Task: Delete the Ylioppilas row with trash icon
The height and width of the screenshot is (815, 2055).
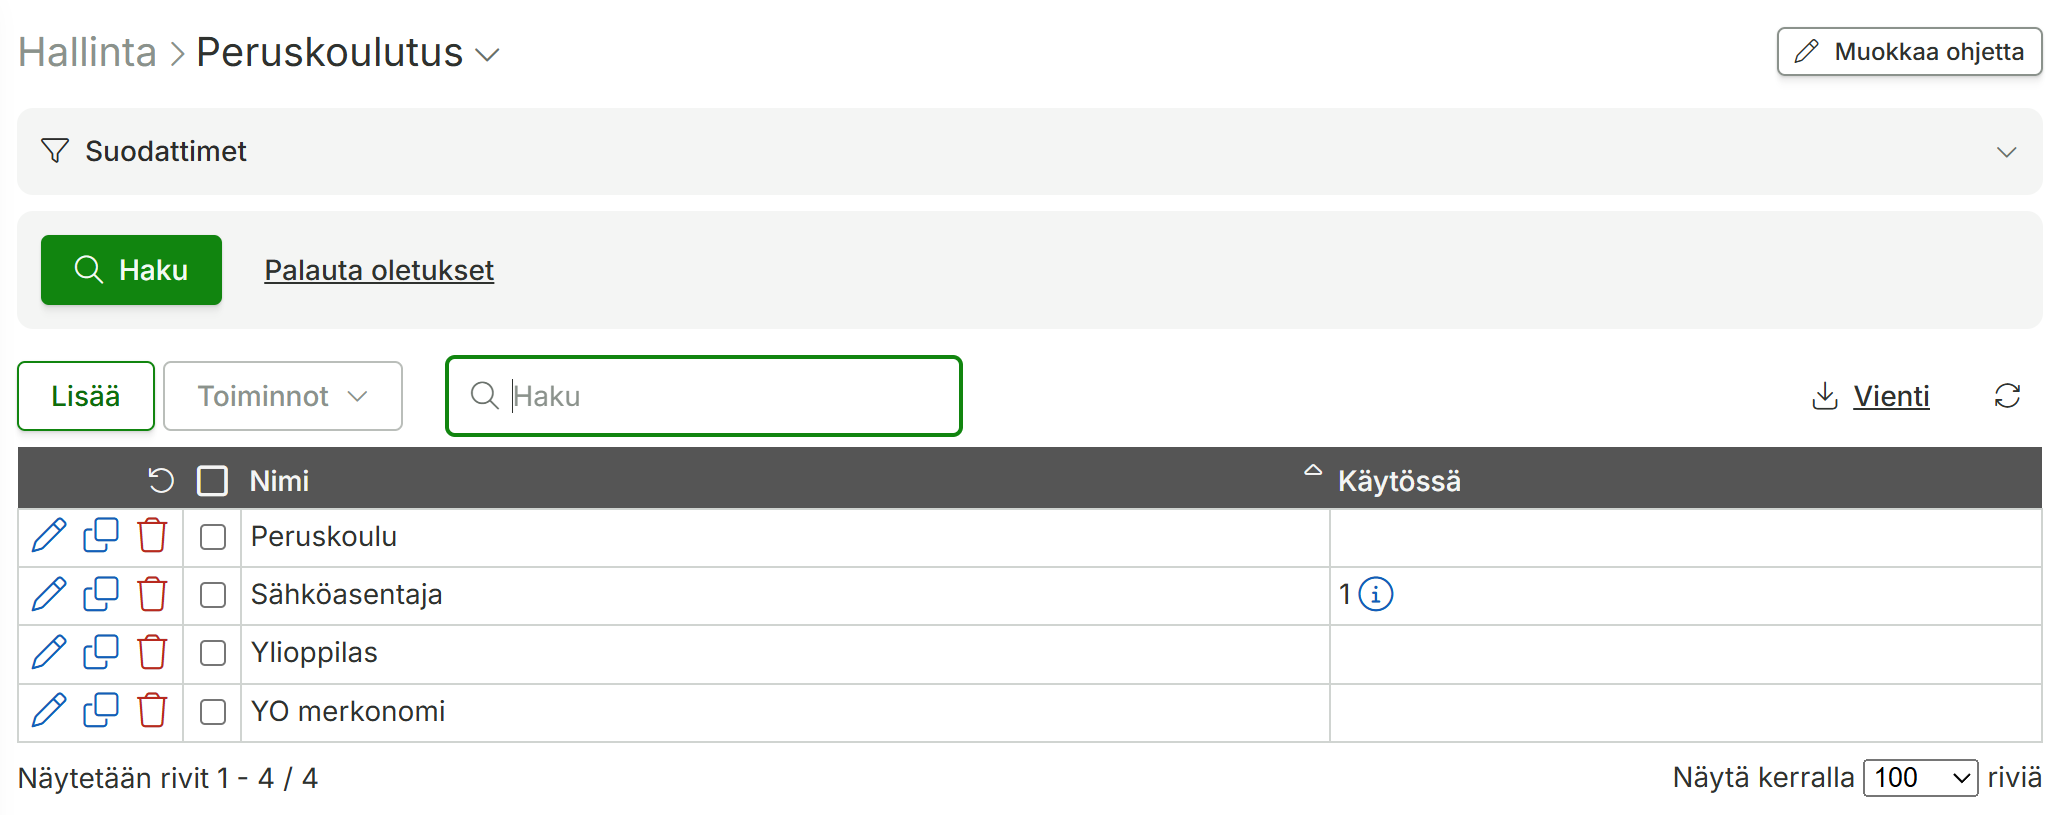Action: [x=152, y=652]
